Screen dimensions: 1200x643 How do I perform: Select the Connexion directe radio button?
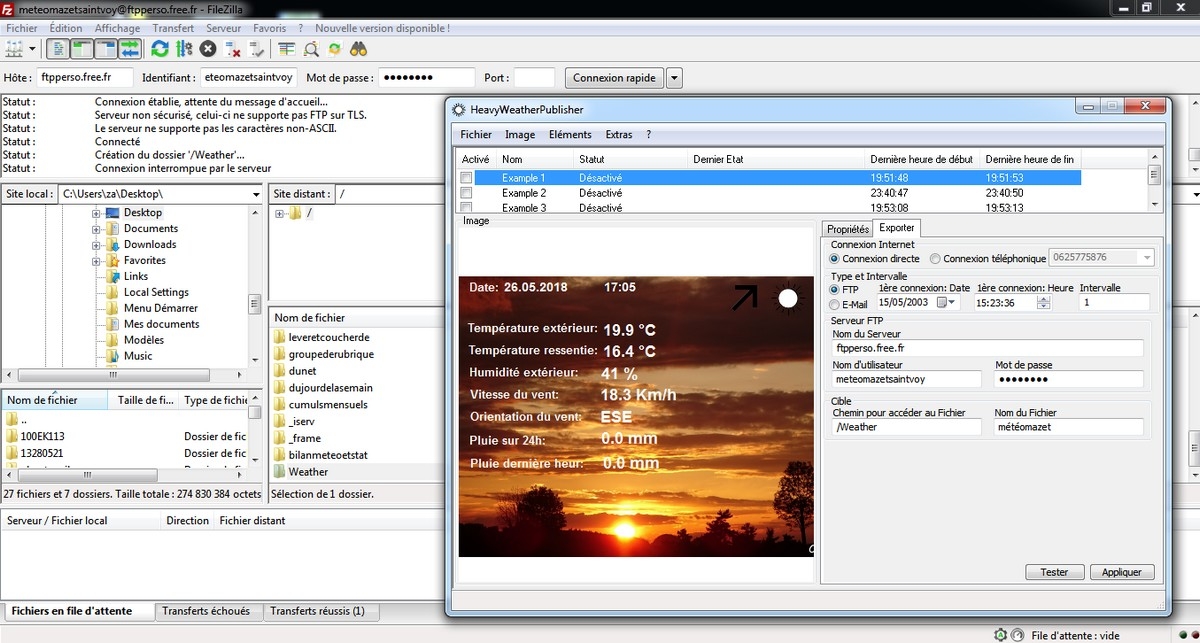835,259
